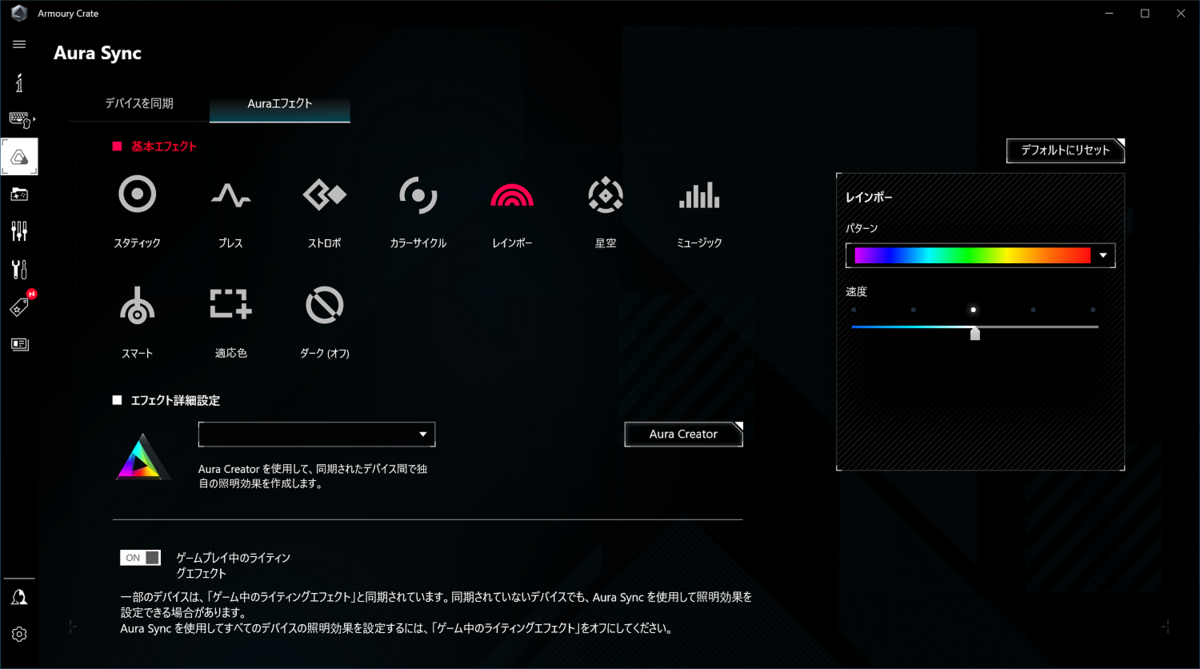Click the 速度 speed slider handle
1200x669 pixels.
tap(975, 333)
